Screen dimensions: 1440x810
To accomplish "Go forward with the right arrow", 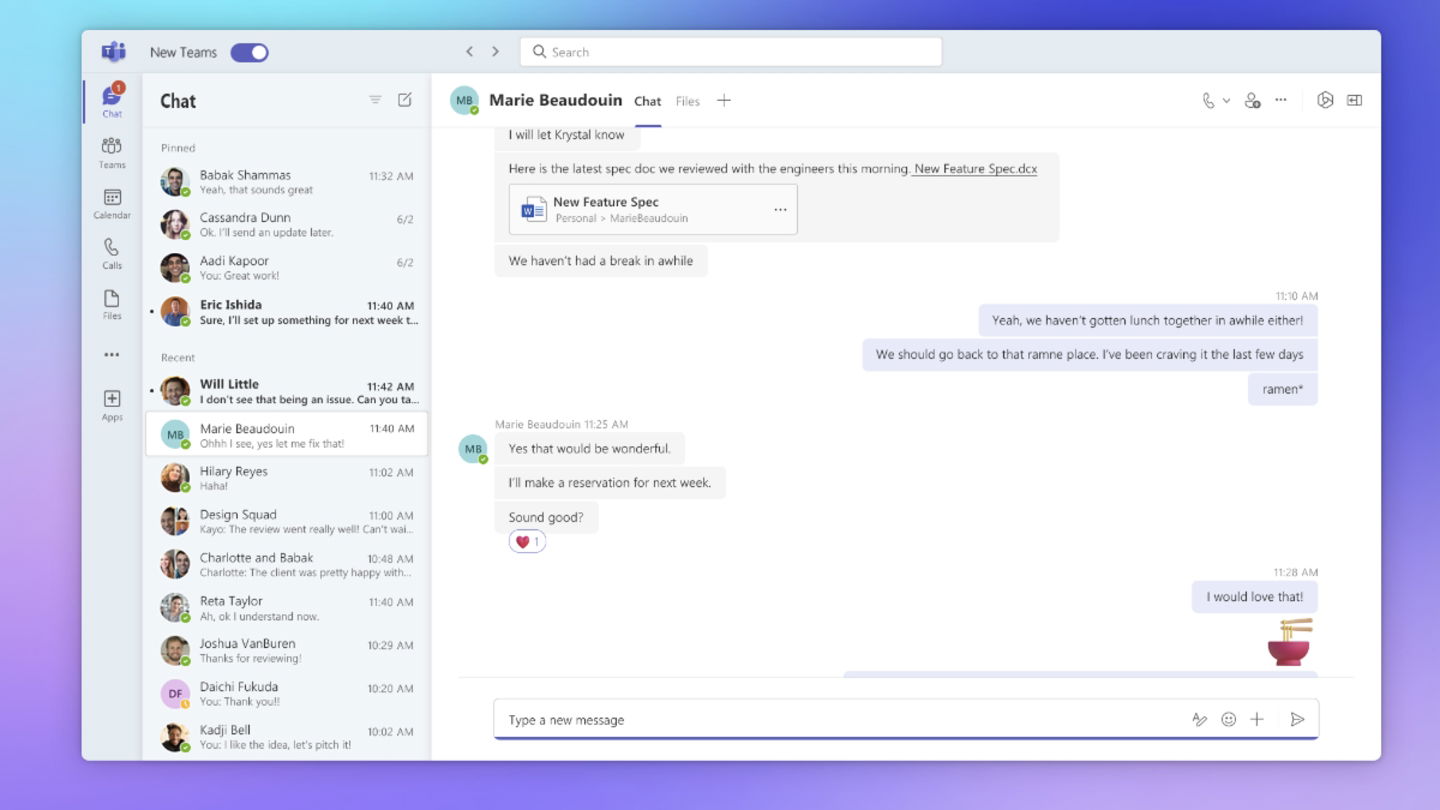I will [x=495, y=52].
